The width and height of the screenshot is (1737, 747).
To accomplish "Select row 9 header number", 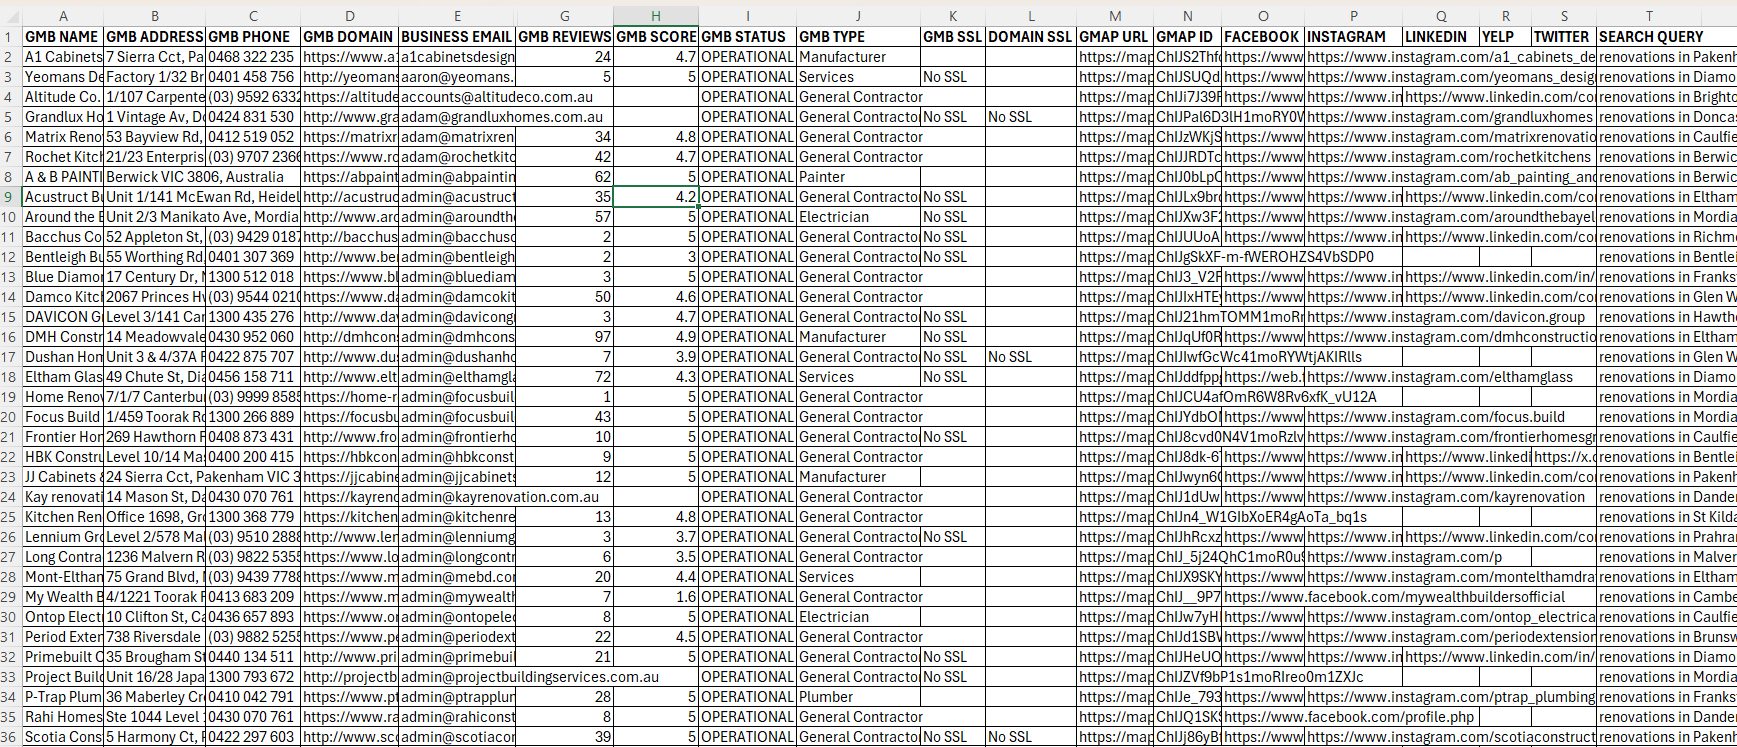I will tap(10, 197).
